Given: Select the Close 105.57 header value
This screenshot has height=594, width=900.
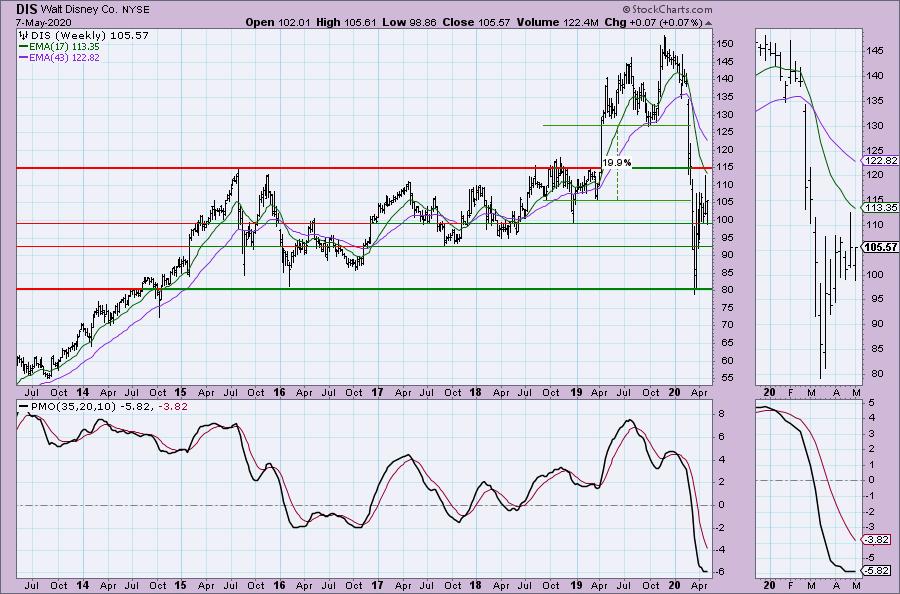Looking at the screenshot, I should click(x=476, y=22).
